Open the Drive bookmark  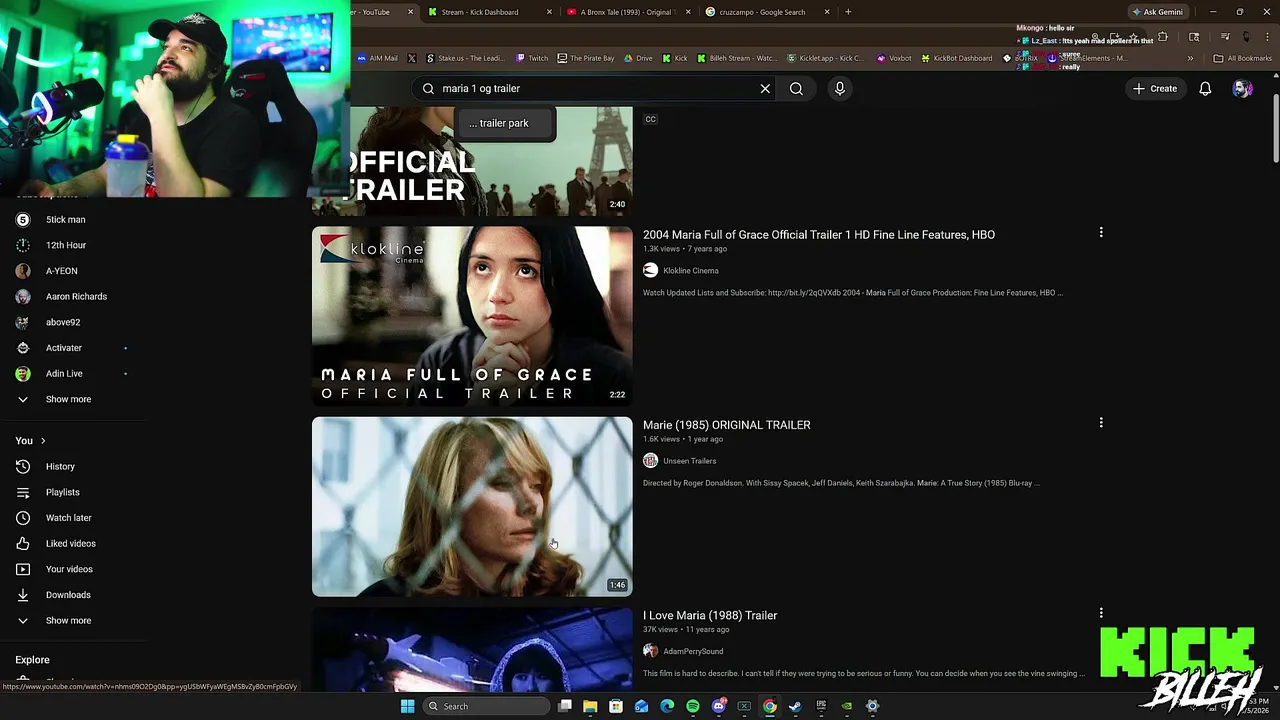[638, 58]
